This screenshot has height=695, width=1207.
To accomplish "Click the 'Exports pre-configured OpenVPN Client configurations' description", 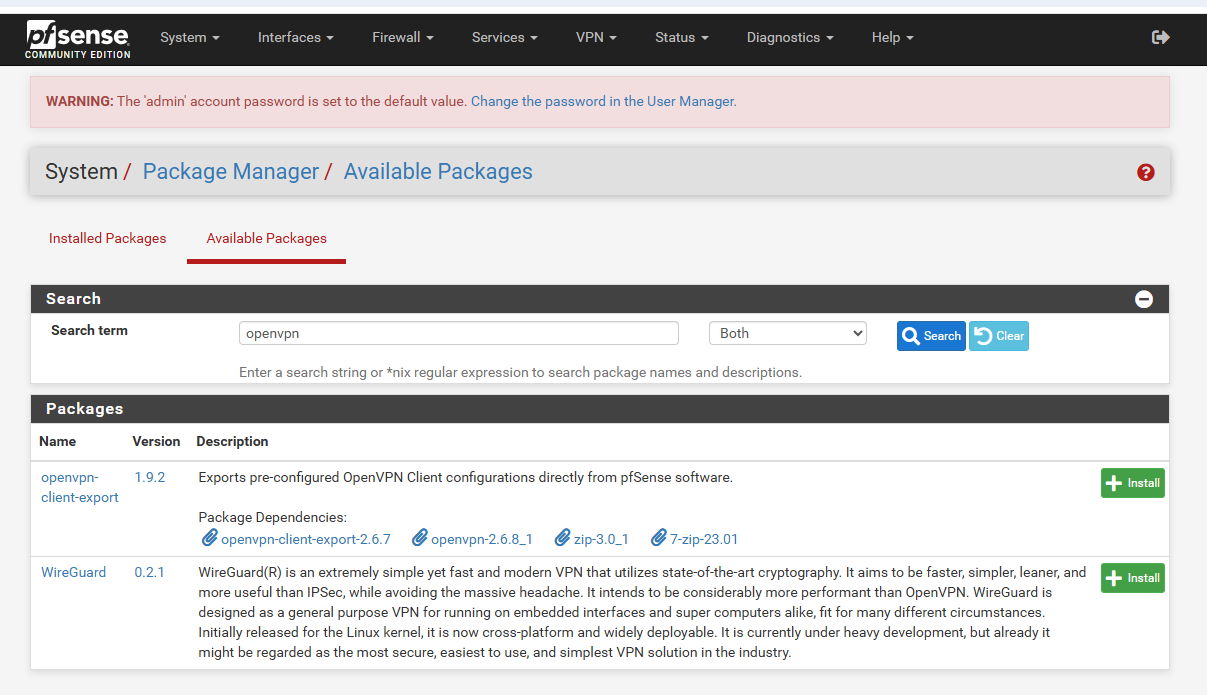I will coord(465,477).
